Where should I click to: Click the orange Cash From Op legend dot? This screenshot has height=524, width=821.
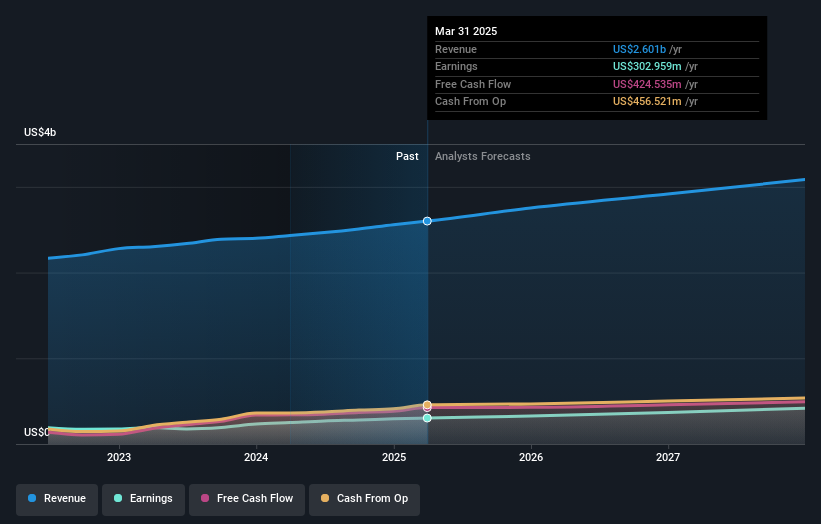[325, 498]
